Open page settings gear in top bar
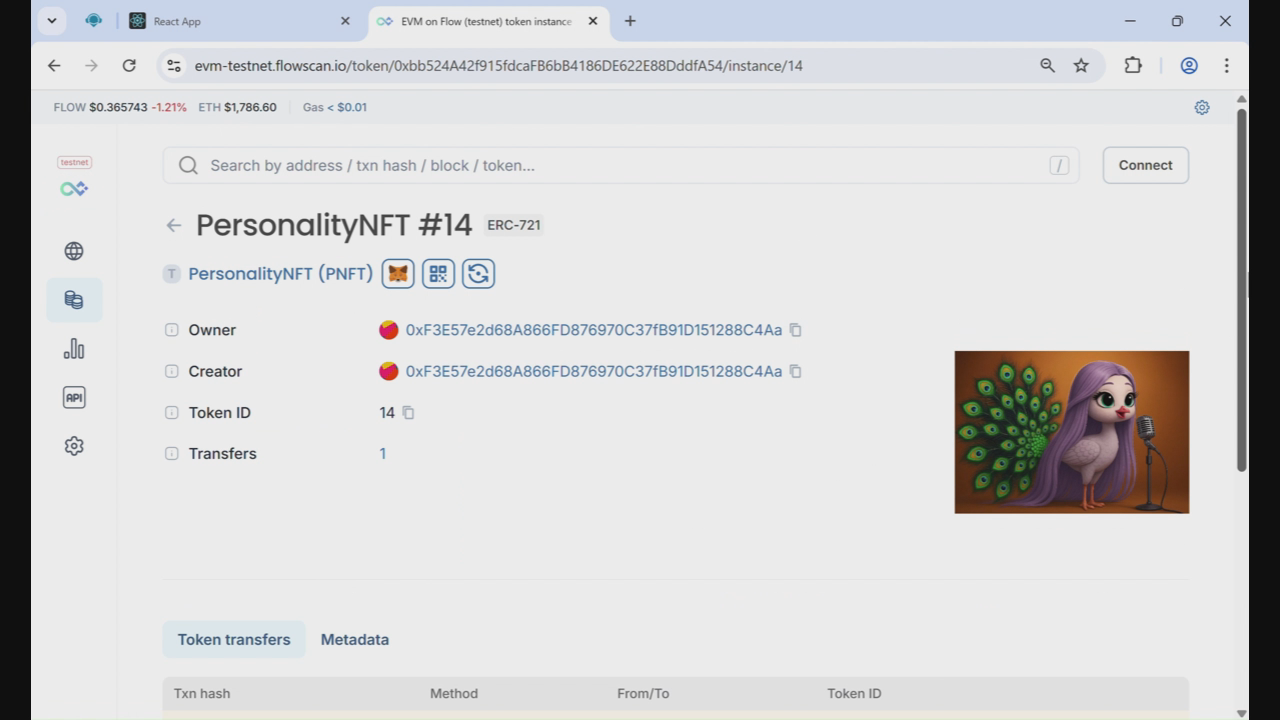Viewport: 1280px width, 720px height. pos(1202,107)
